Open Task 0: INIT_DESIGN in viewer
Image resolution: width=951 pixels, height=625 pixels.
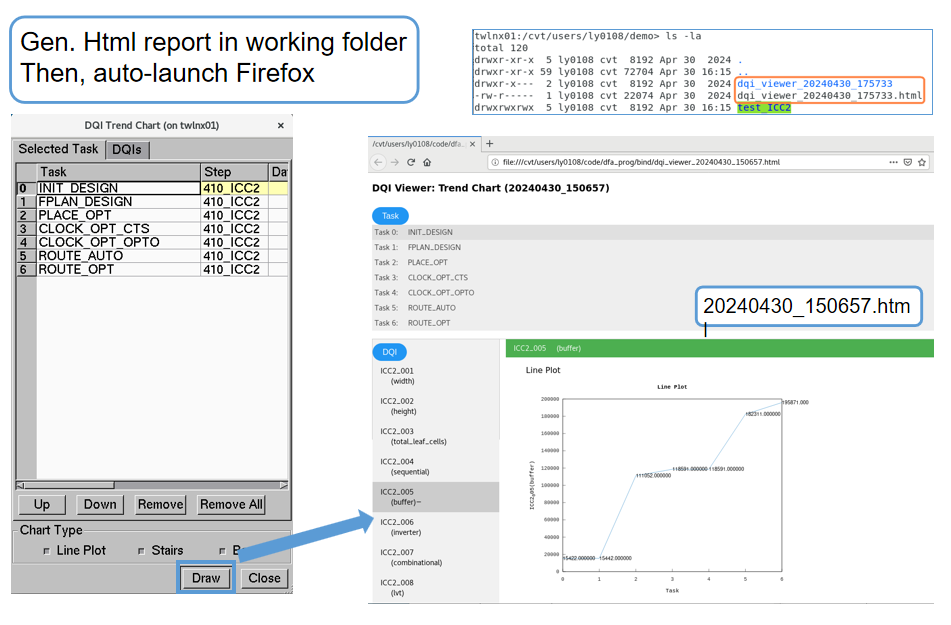coord(653,232)
